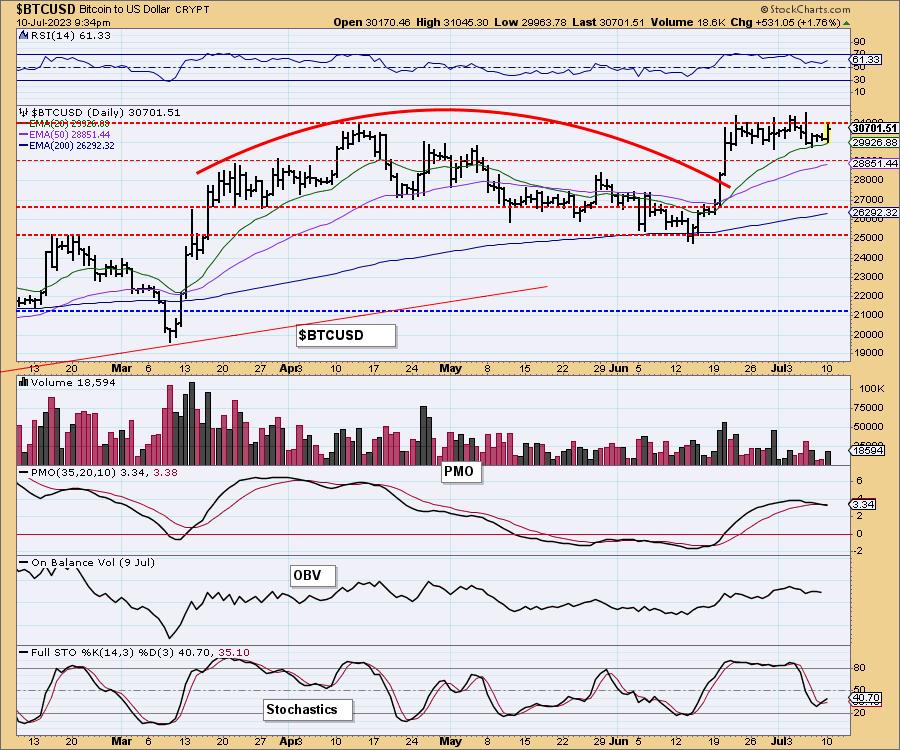Click the Full STO legend line marker

point(24,652)
